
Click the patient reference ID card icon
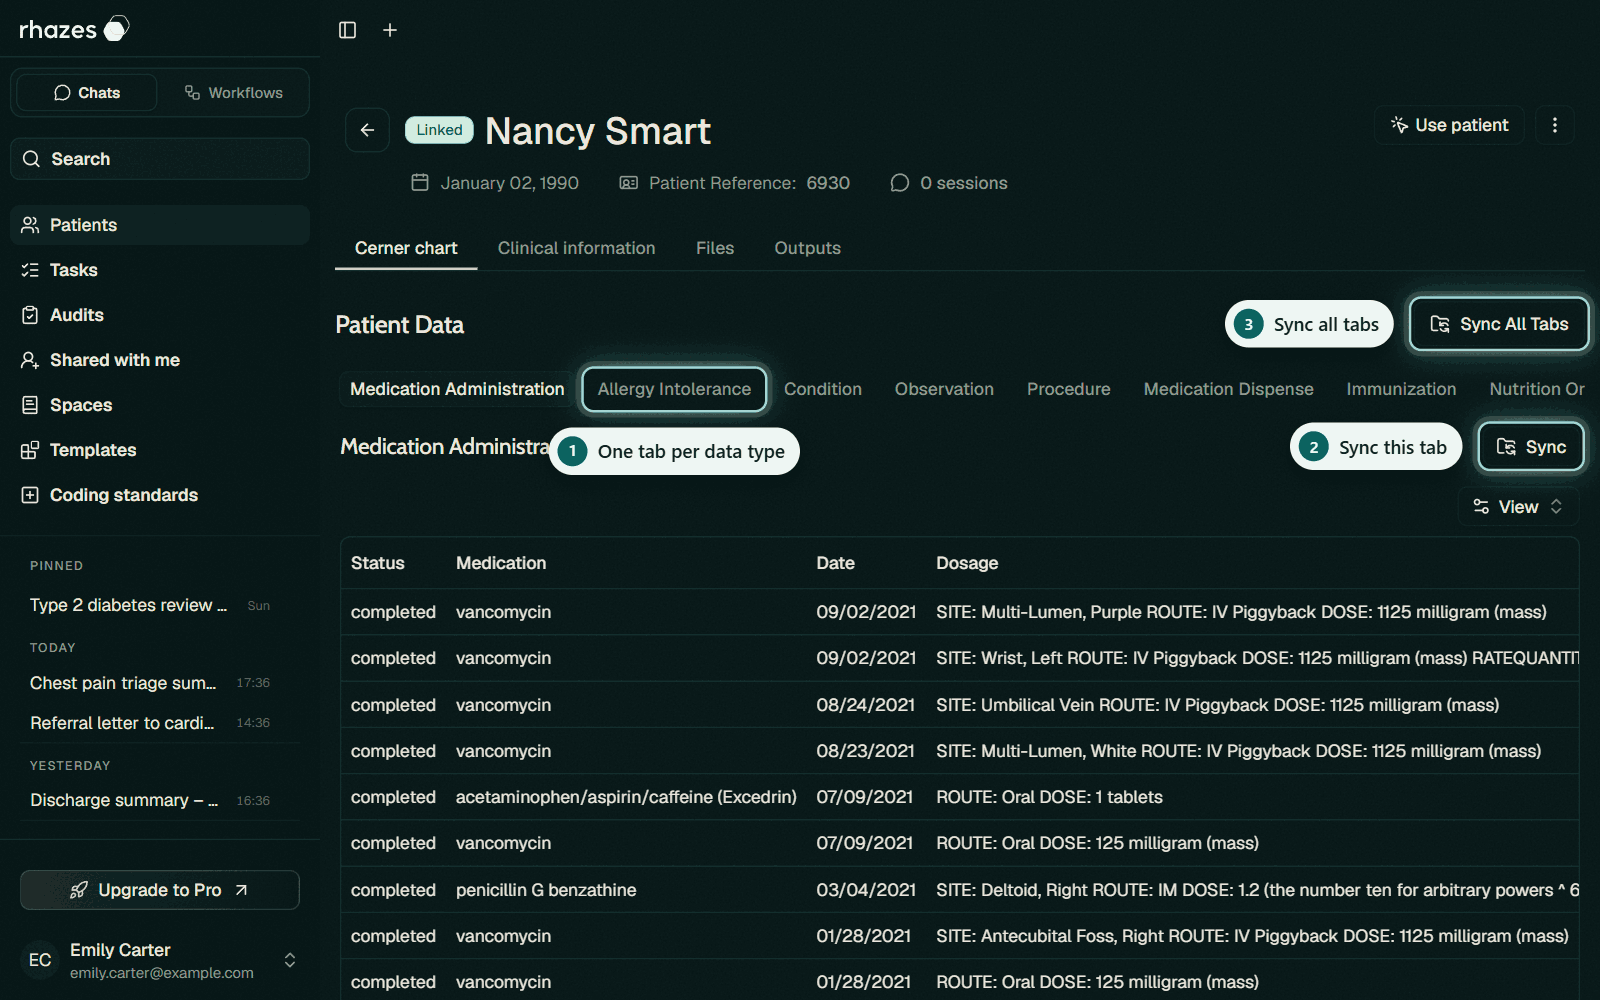pos(628,183)
